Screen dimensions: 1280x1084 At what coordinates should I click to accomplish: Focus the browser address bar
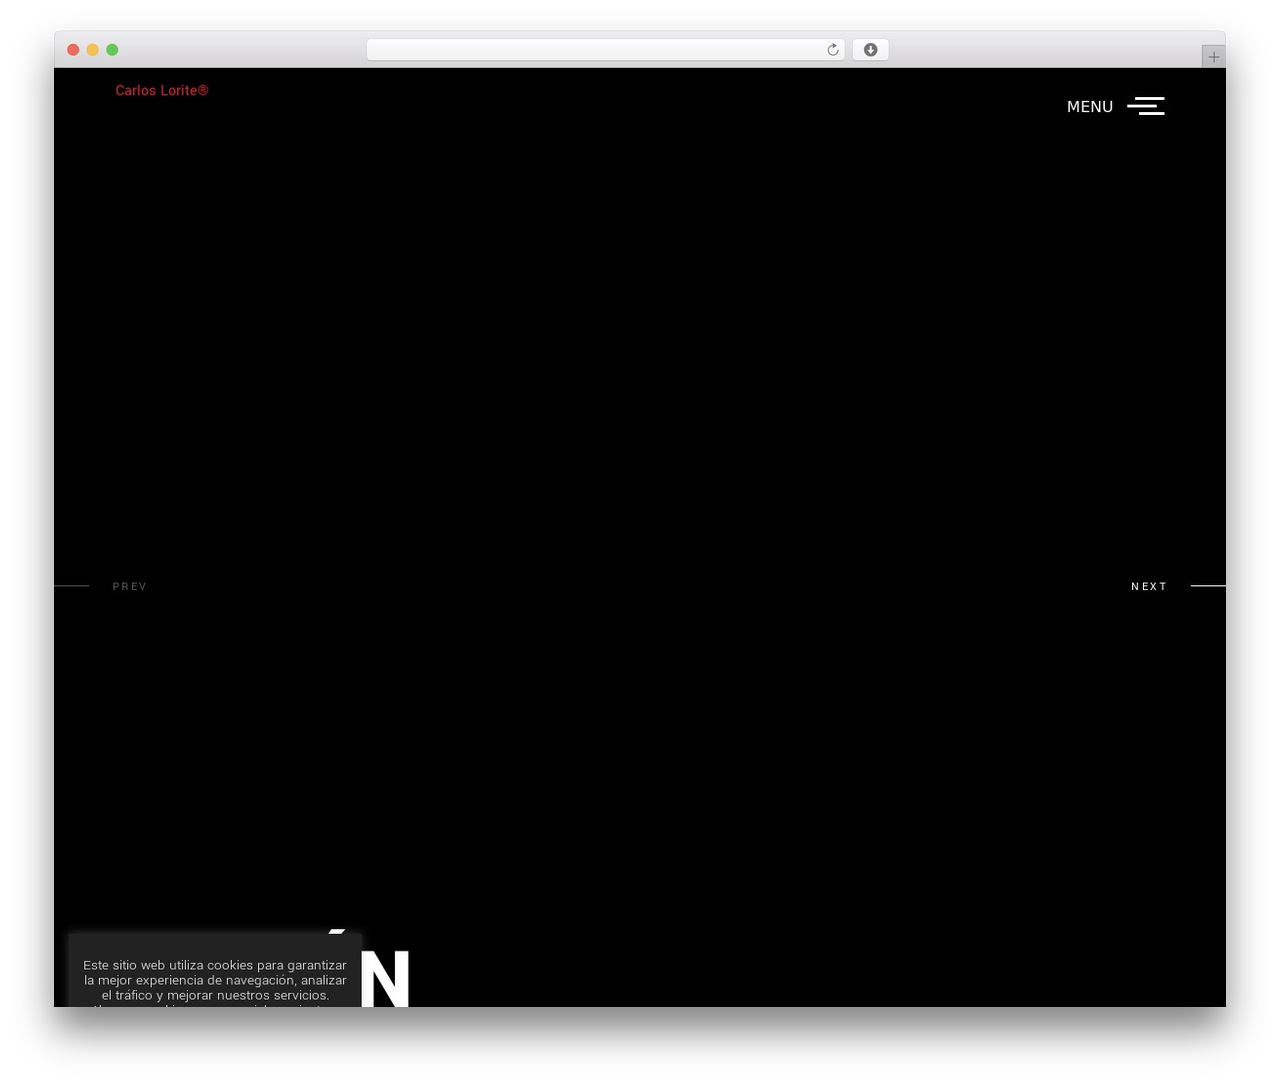coord(606,50)
